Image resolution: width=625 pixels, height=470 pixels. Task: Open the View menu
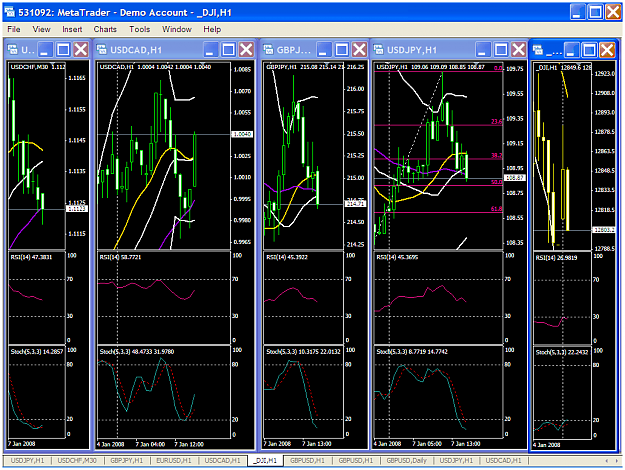41,29
